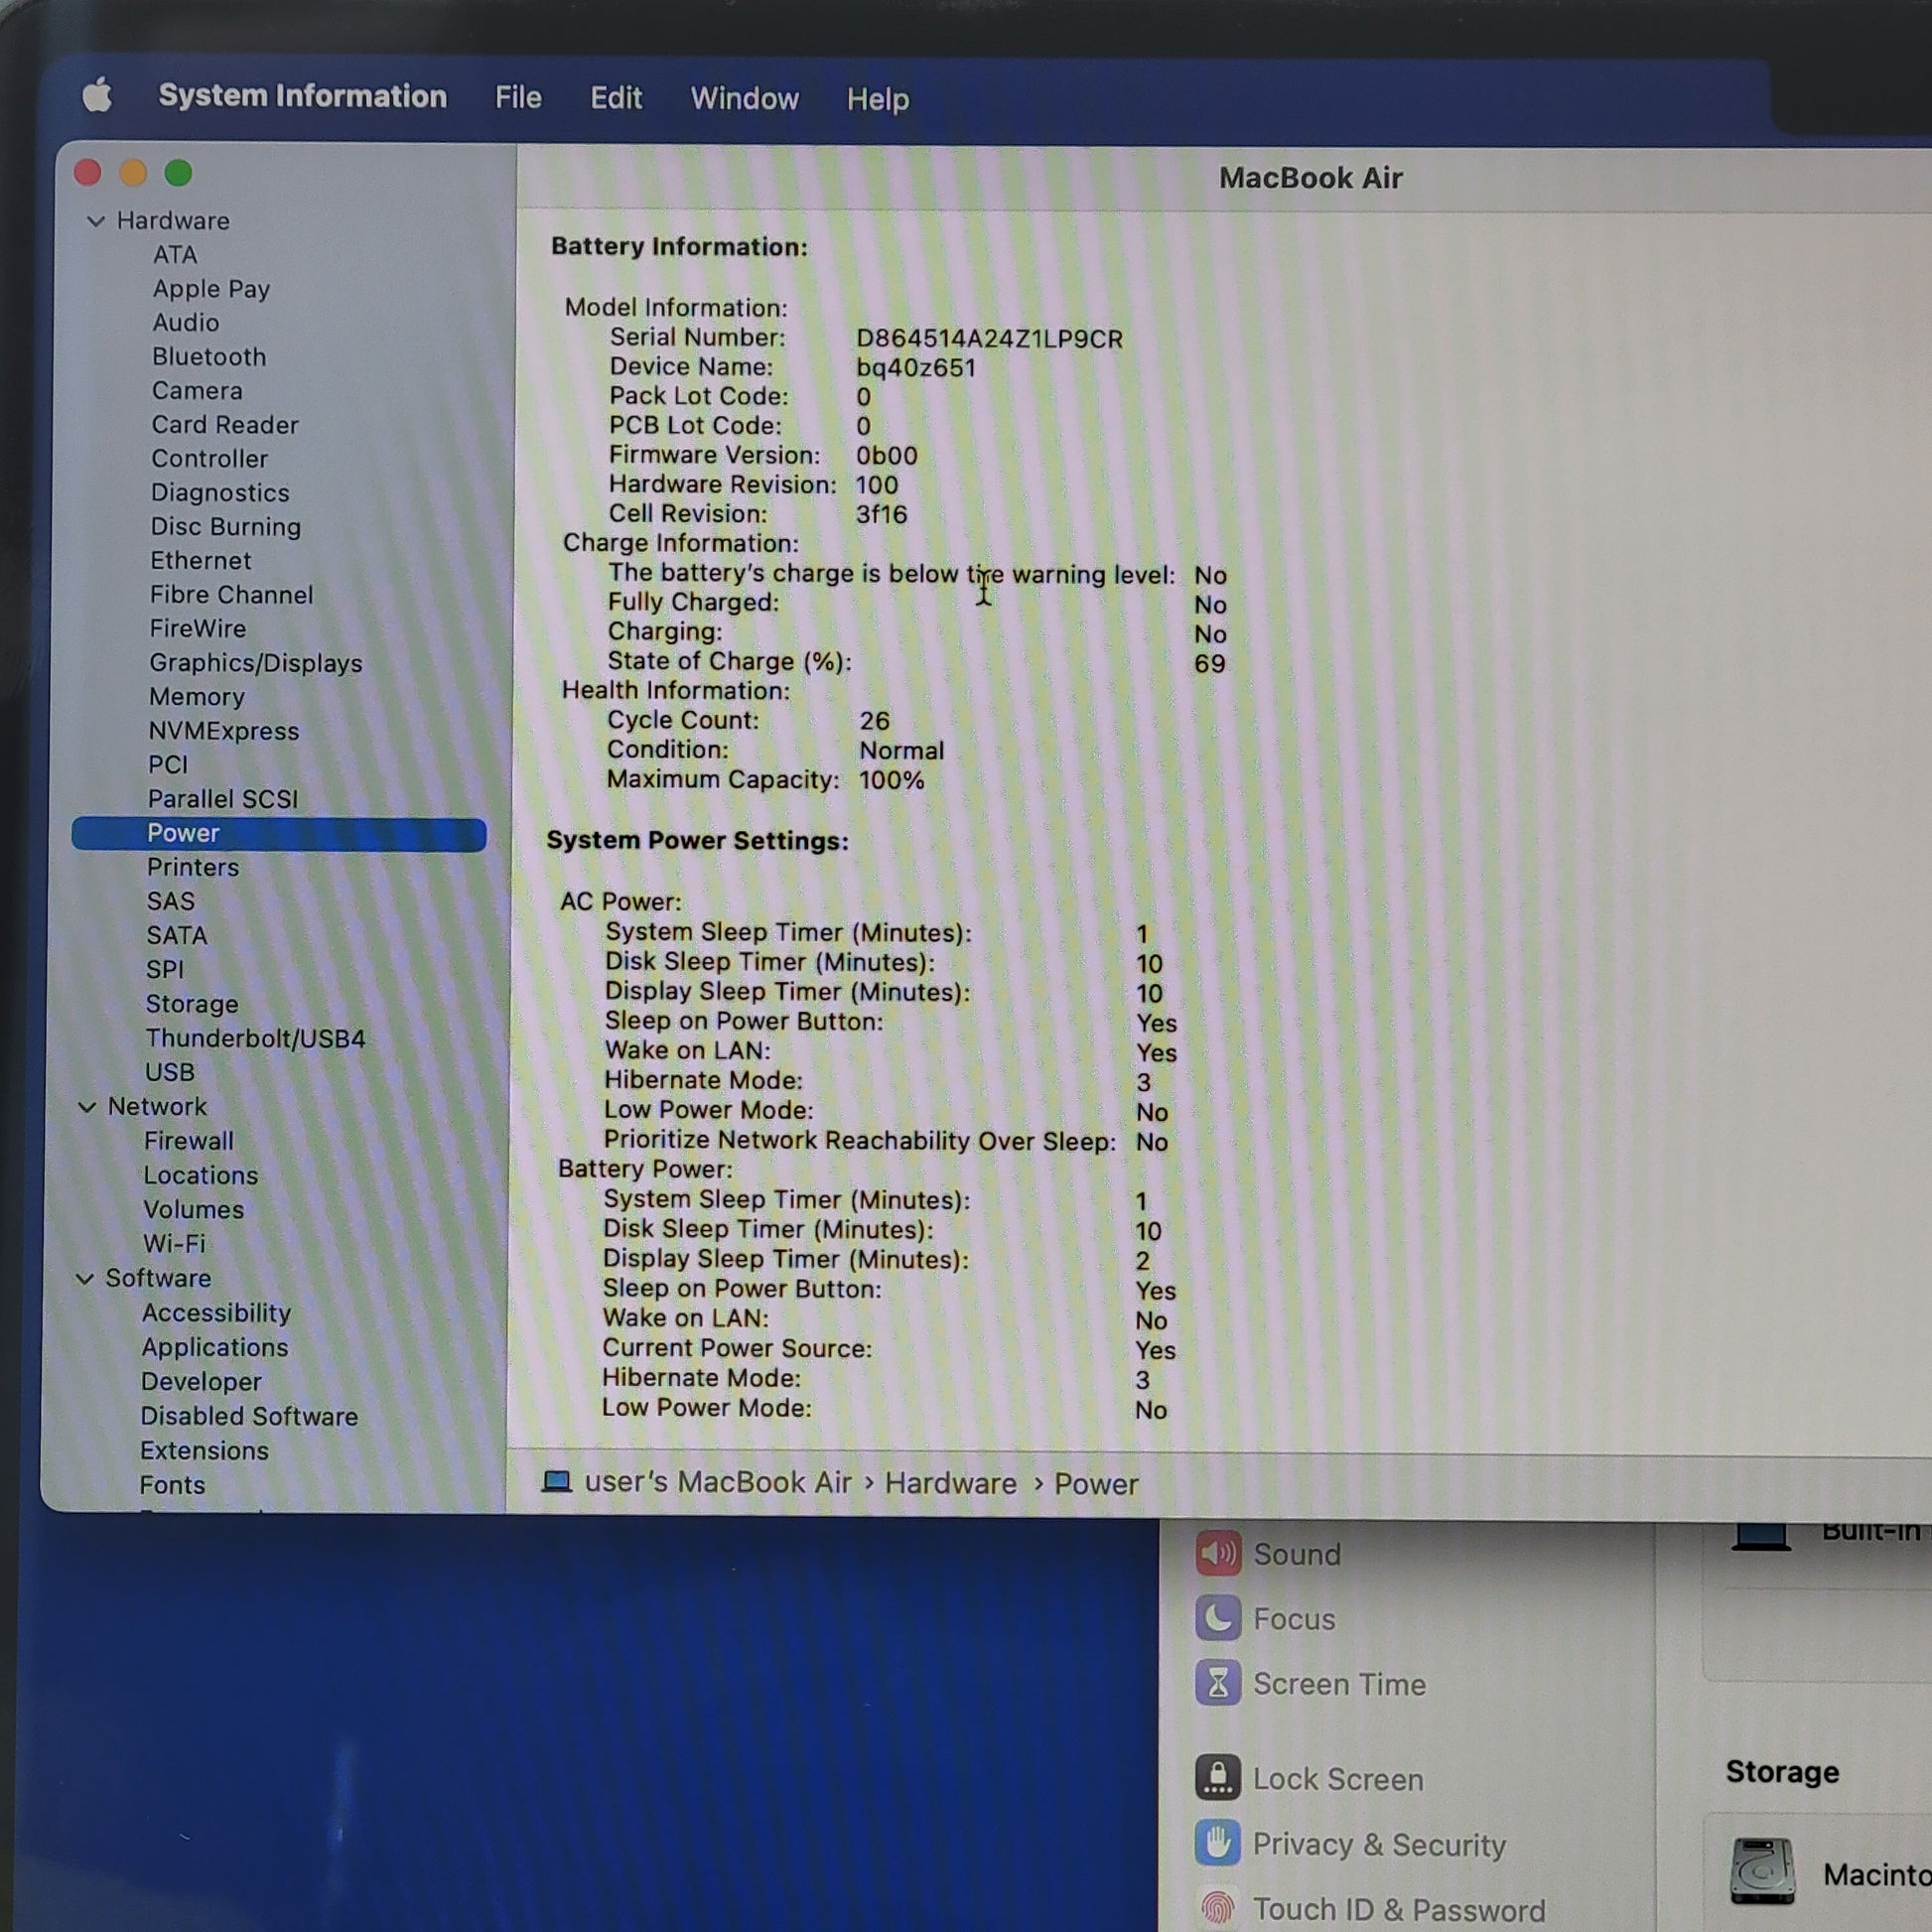Click the green zoom window button
The height and width of the screenshot is (1932, 1932).
point(178,173)
